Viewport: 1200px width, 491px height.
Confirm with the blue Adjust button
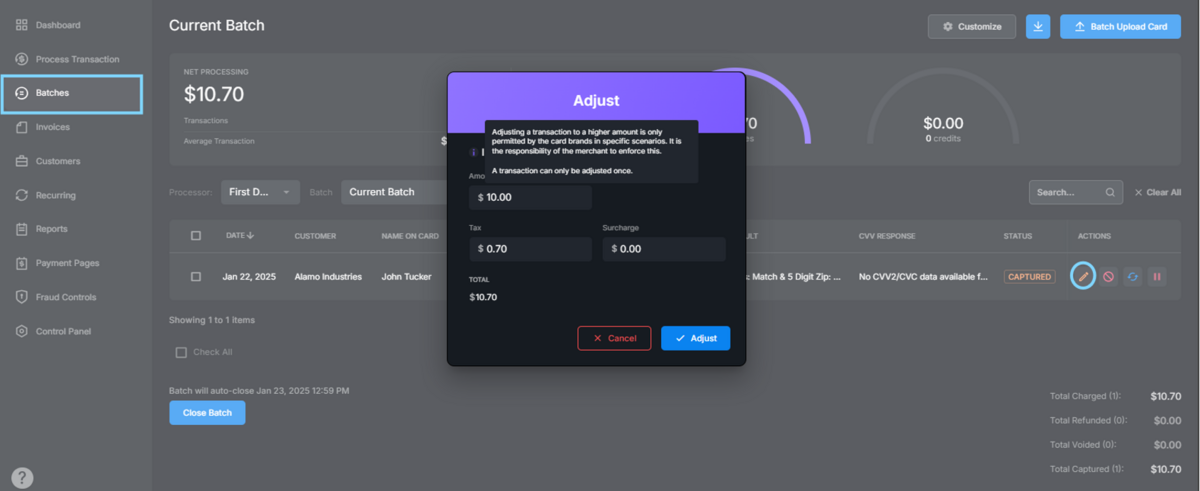(x=695, y=338)
